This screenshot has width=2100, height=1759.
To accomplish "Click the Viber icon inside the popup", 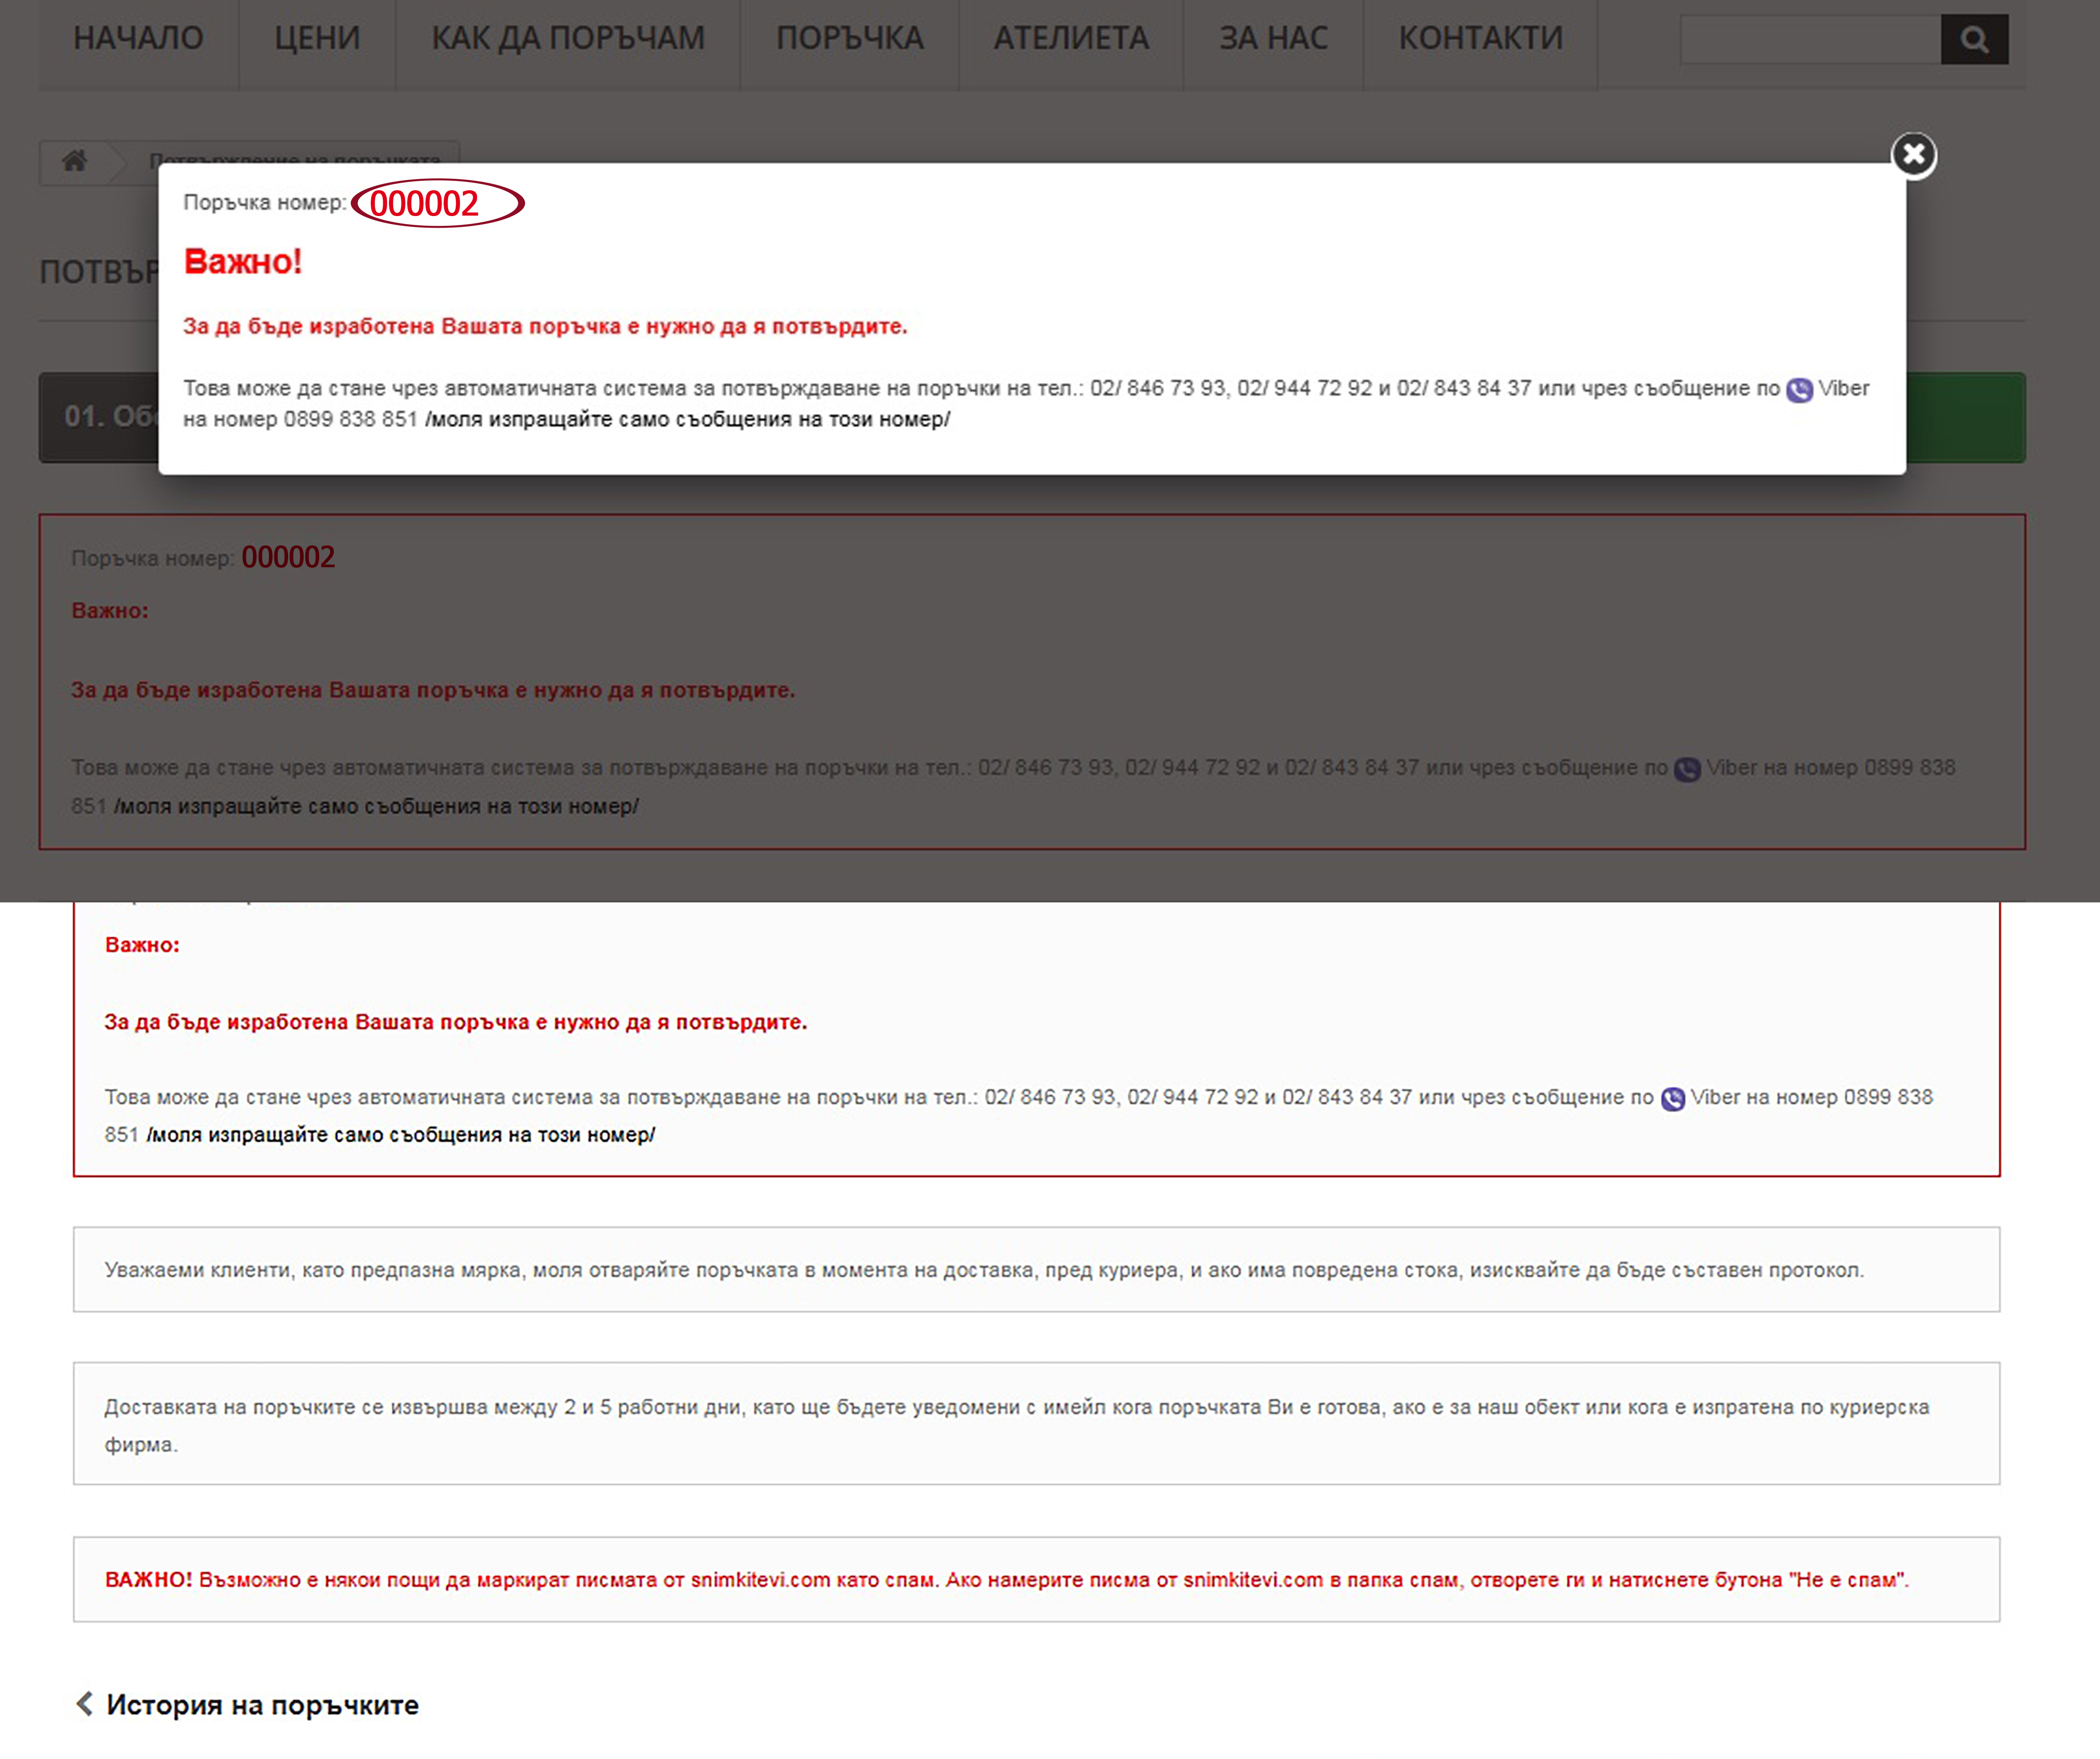I will (x=1799, y=390).
